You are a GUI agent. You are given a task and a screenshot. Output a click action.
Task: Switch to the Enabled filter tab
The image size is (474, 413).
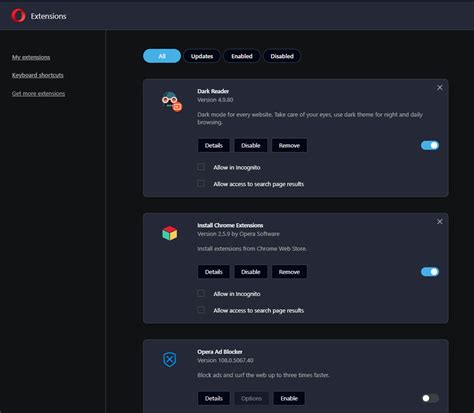tap(242, 56)
